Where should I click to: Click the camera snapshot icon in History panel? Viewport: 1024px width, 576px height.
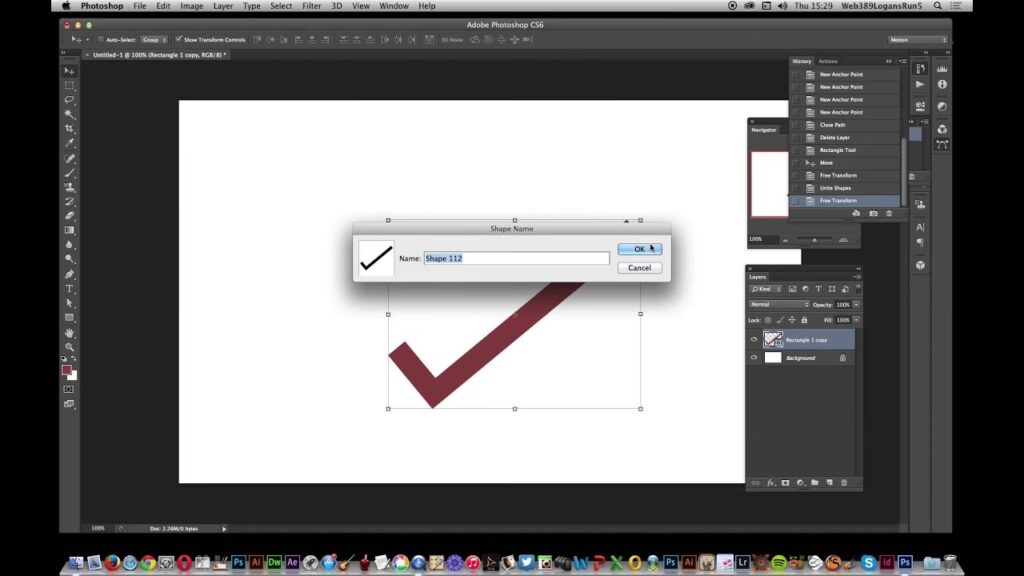click(x=873, y=213)
